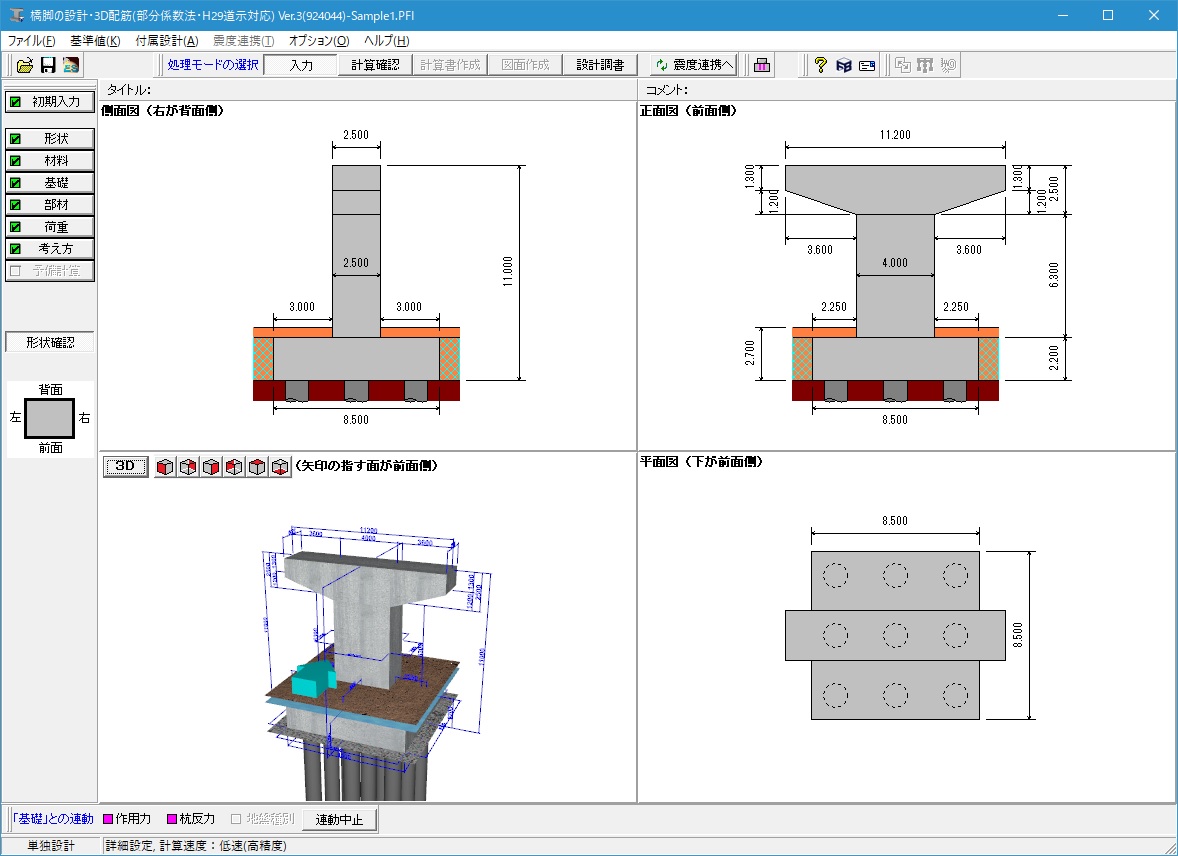
Task: Click the dark blue box toolbar icon
Action: coord(844,65)
